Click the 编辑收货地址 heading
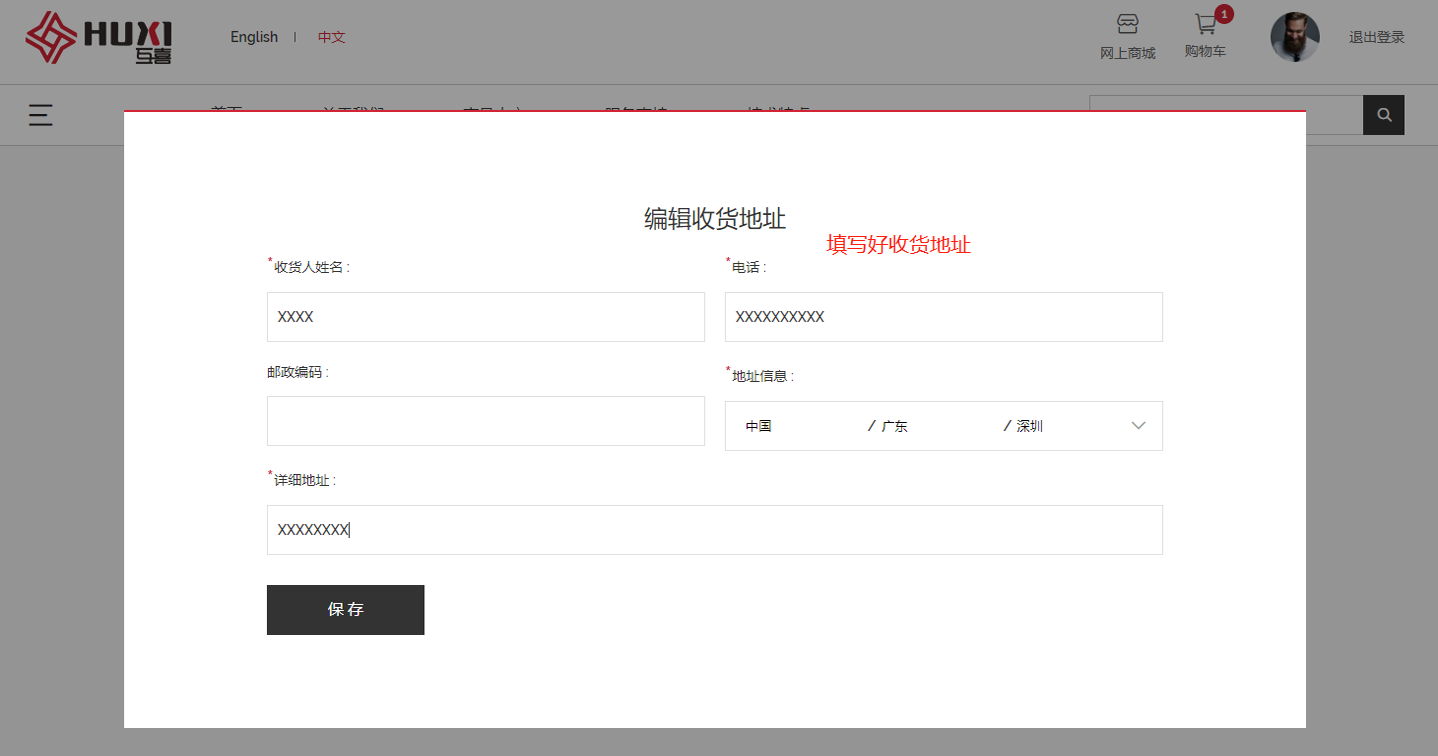 click(715, 219)
